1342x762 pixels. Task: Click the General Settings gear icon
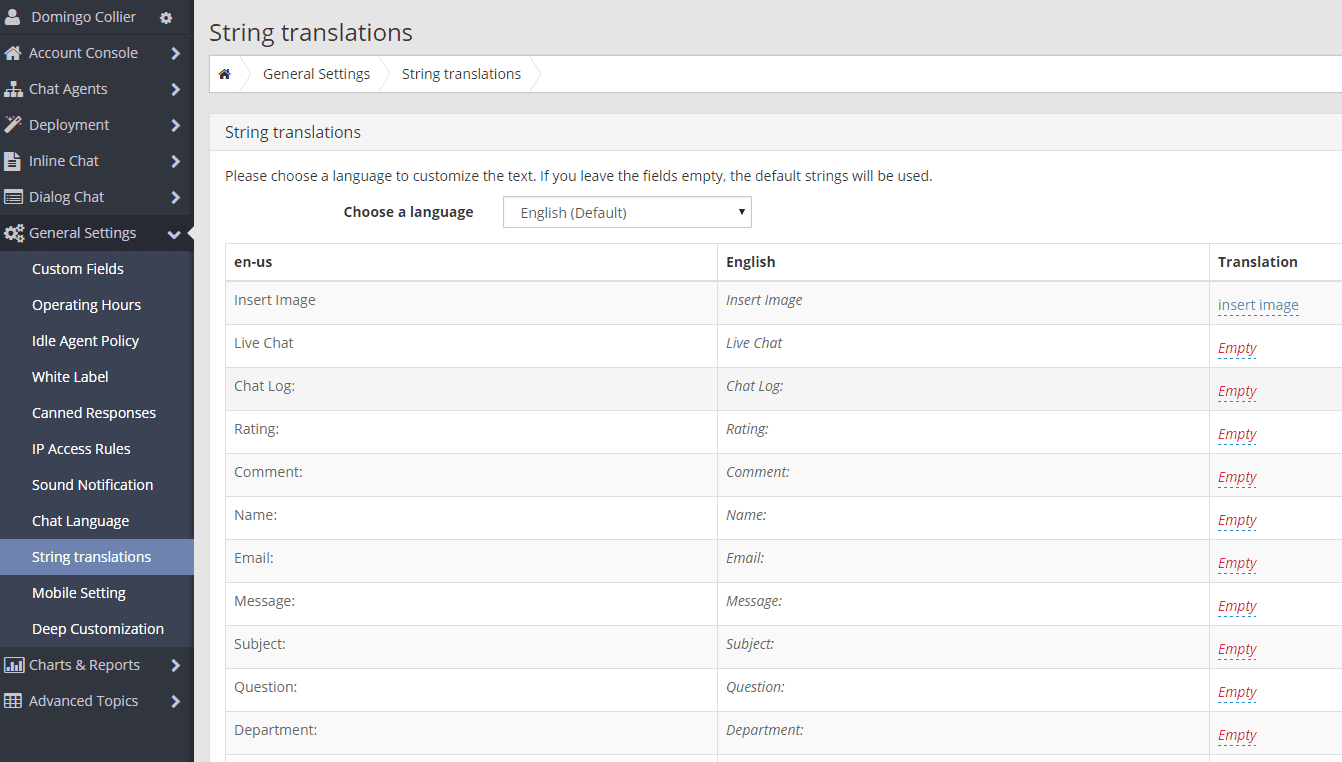point(14,232)
